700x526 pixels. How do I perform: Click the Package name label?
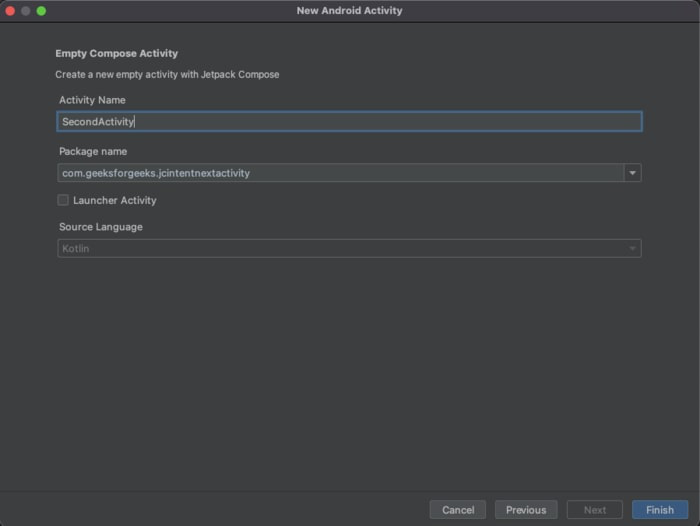point(93,151)
